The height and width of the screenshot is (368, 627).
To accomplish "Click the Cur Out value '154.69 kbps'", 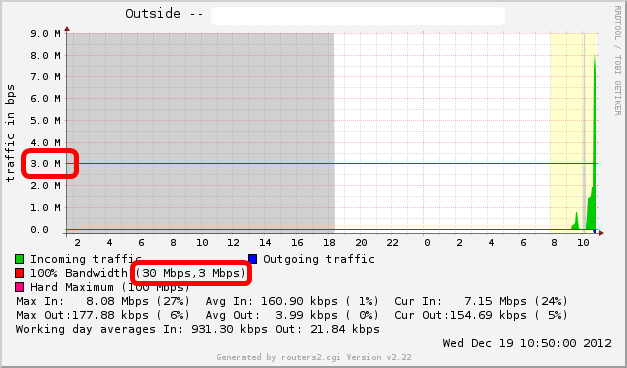I will (x=488, y=315).
